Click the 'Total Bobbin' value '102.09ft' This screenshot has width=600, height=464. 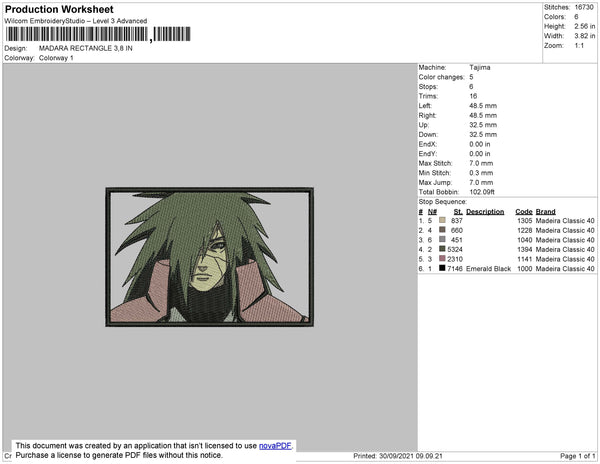coord(482,192)
